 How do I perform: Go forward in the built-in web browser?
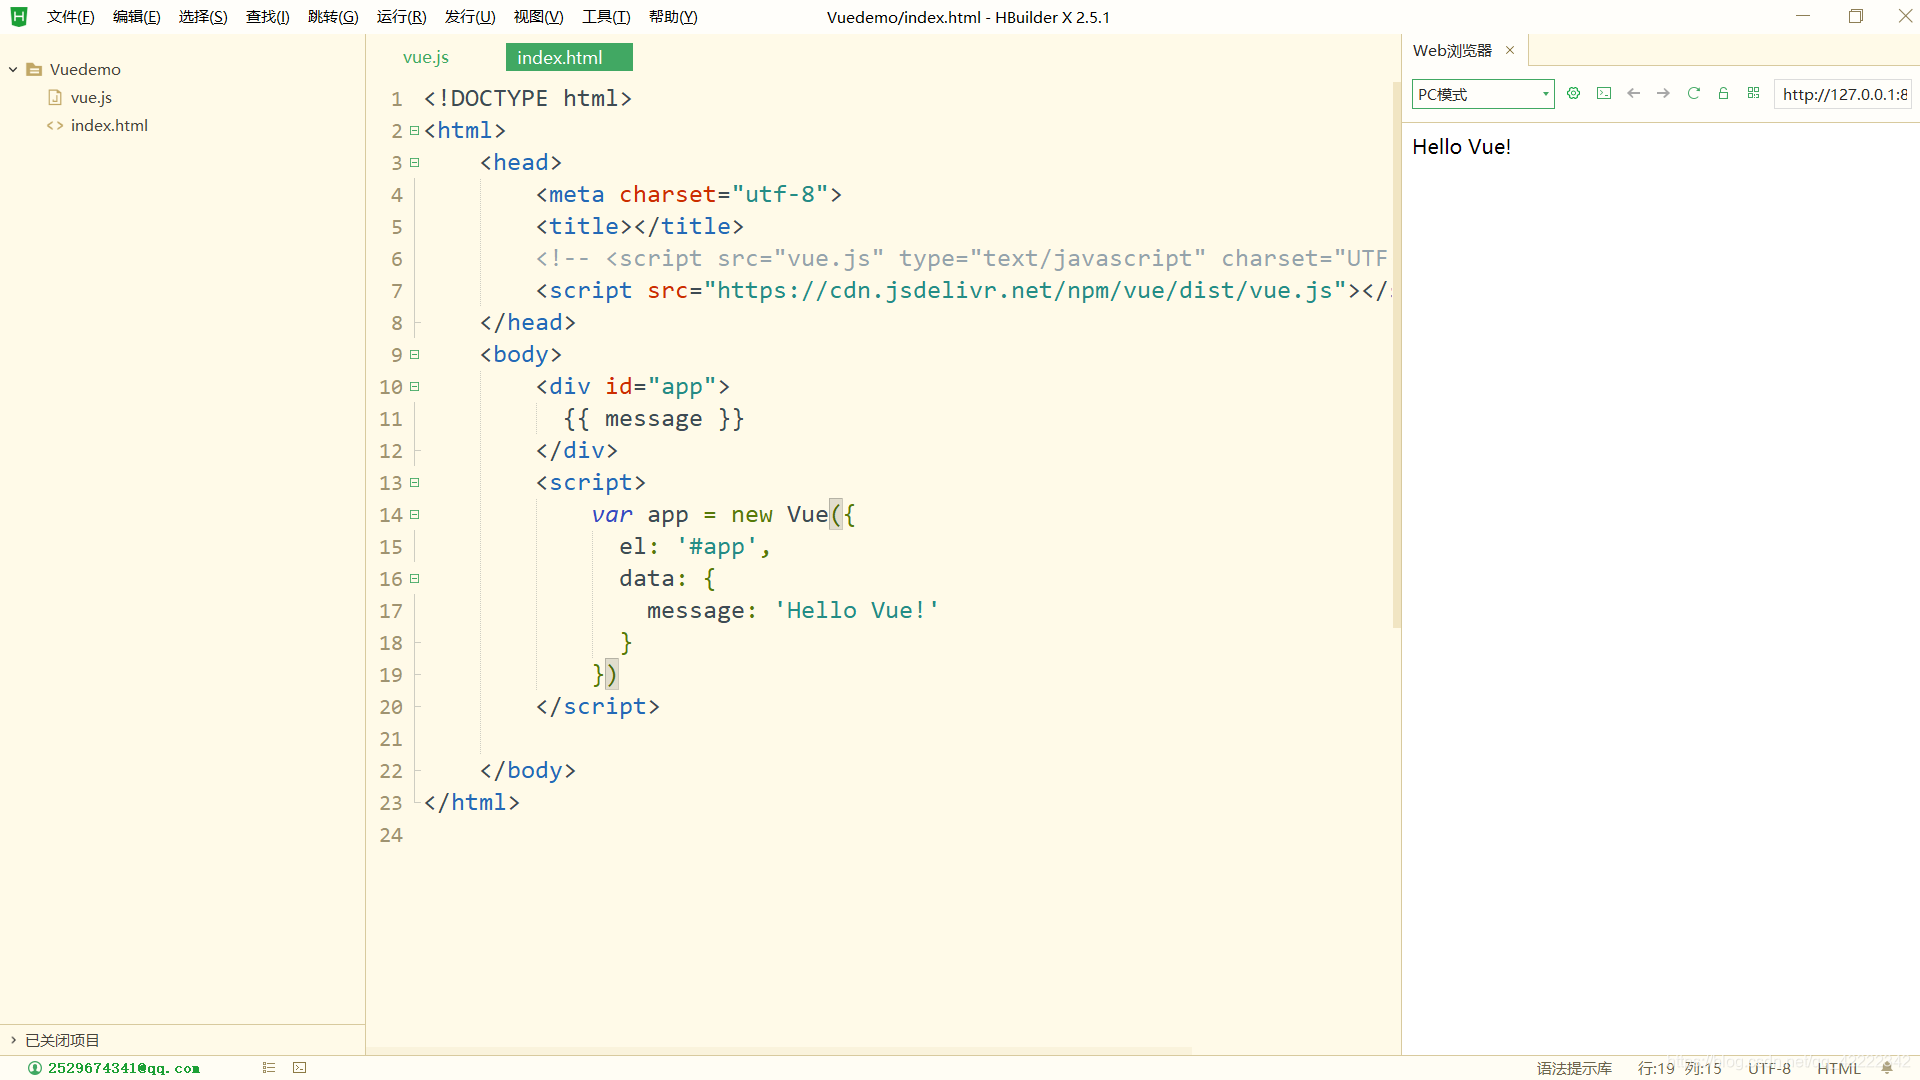coord(1663,93)
